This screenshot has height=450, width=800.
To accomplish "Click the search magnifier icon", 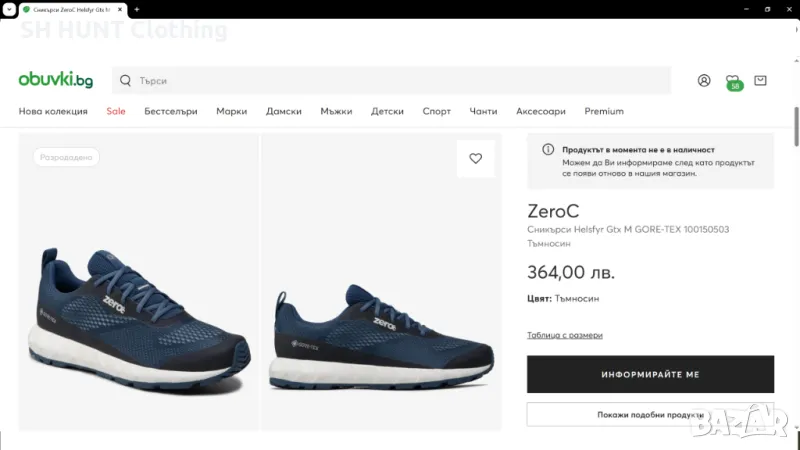I will [126, 80].
